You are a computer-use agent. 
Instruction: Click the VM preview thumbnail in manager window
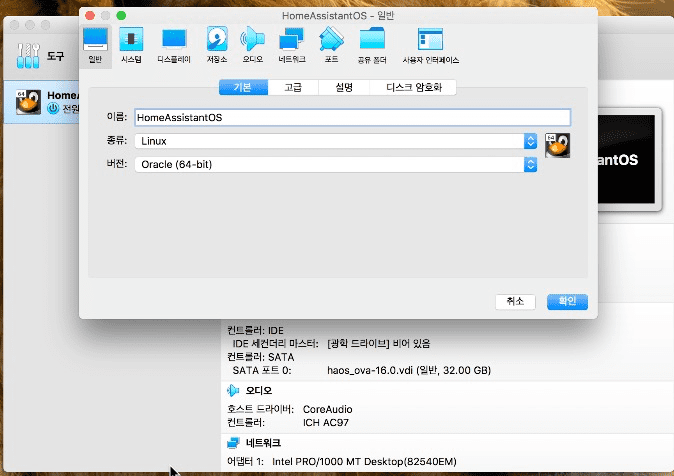click(x=629, y=159)
